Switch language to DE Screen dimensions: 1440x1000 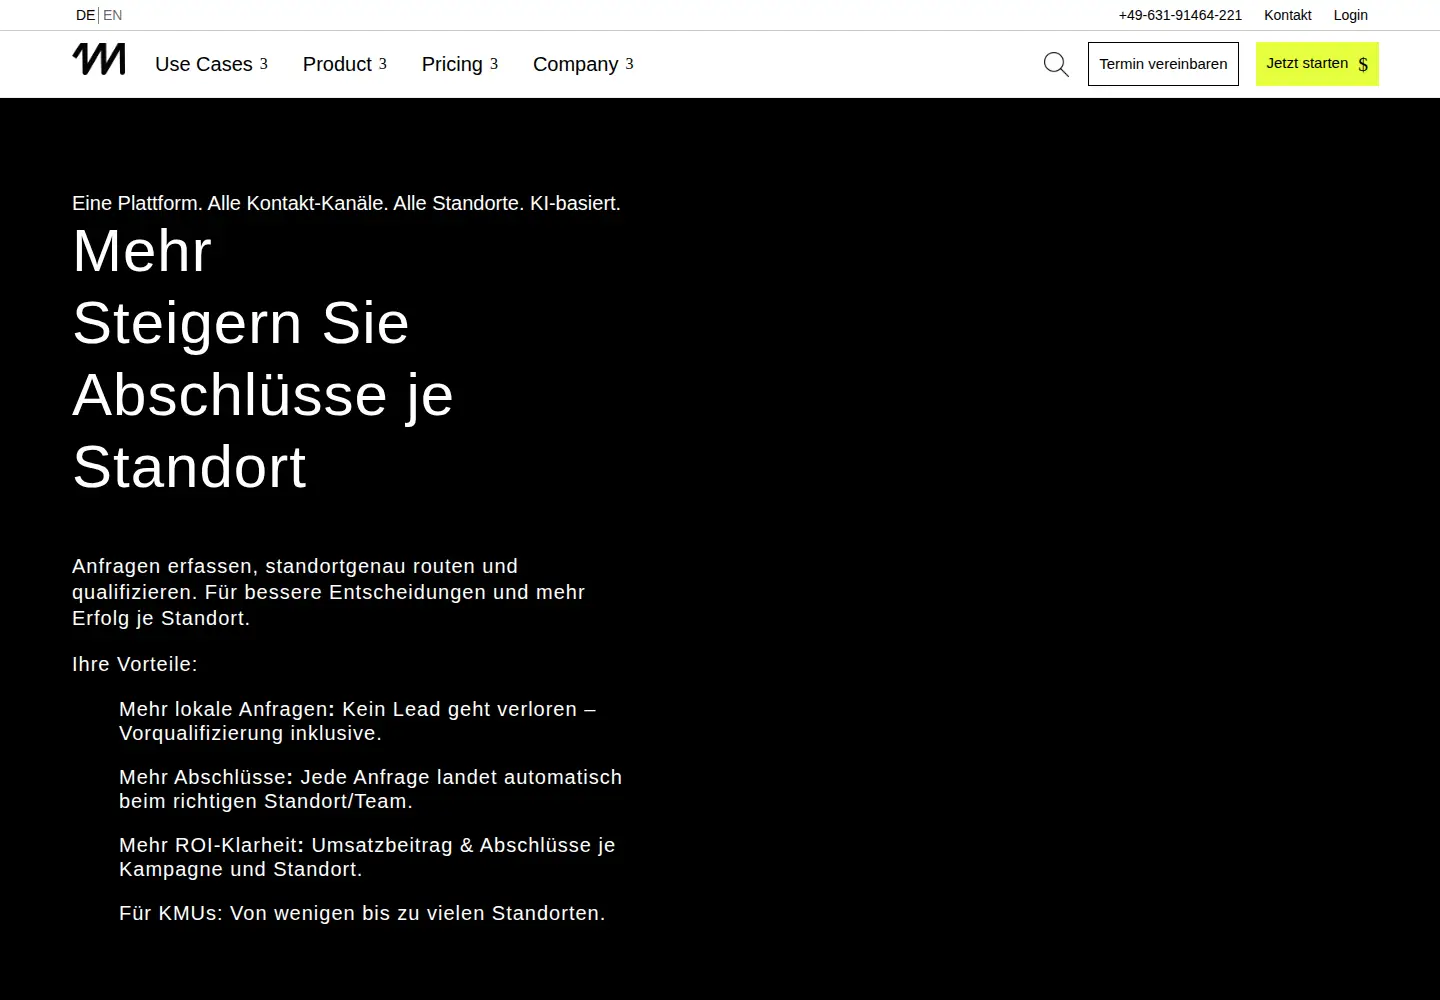point(85,15)
